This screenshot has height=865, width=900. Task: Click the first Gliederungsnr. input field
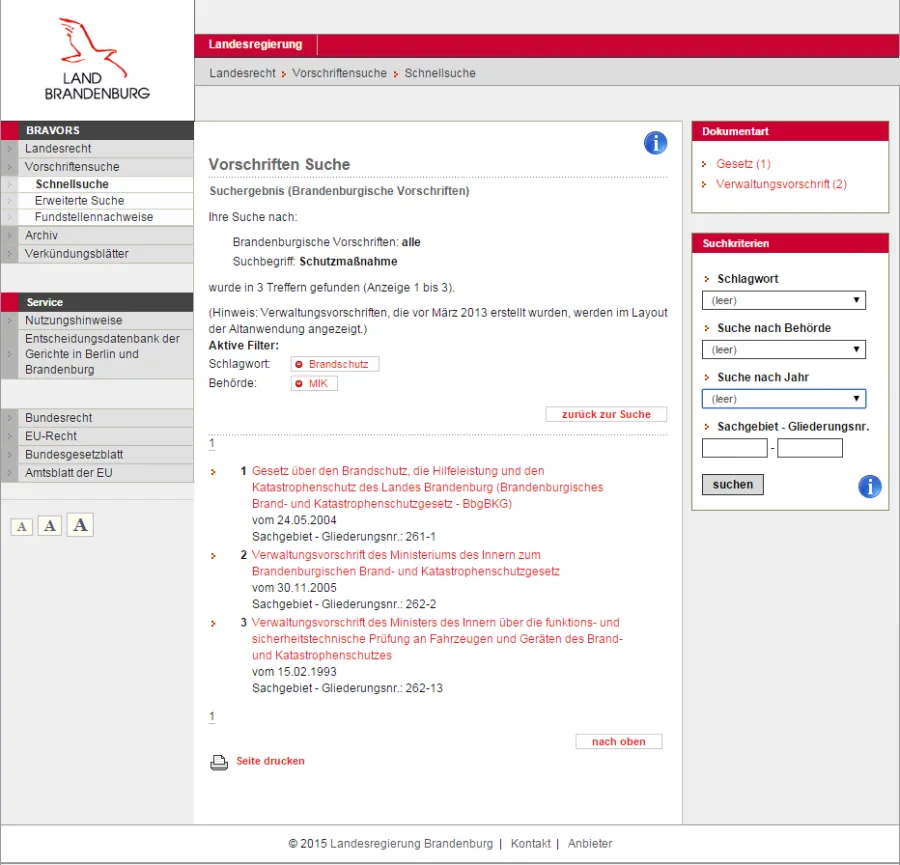coord(735,448)
